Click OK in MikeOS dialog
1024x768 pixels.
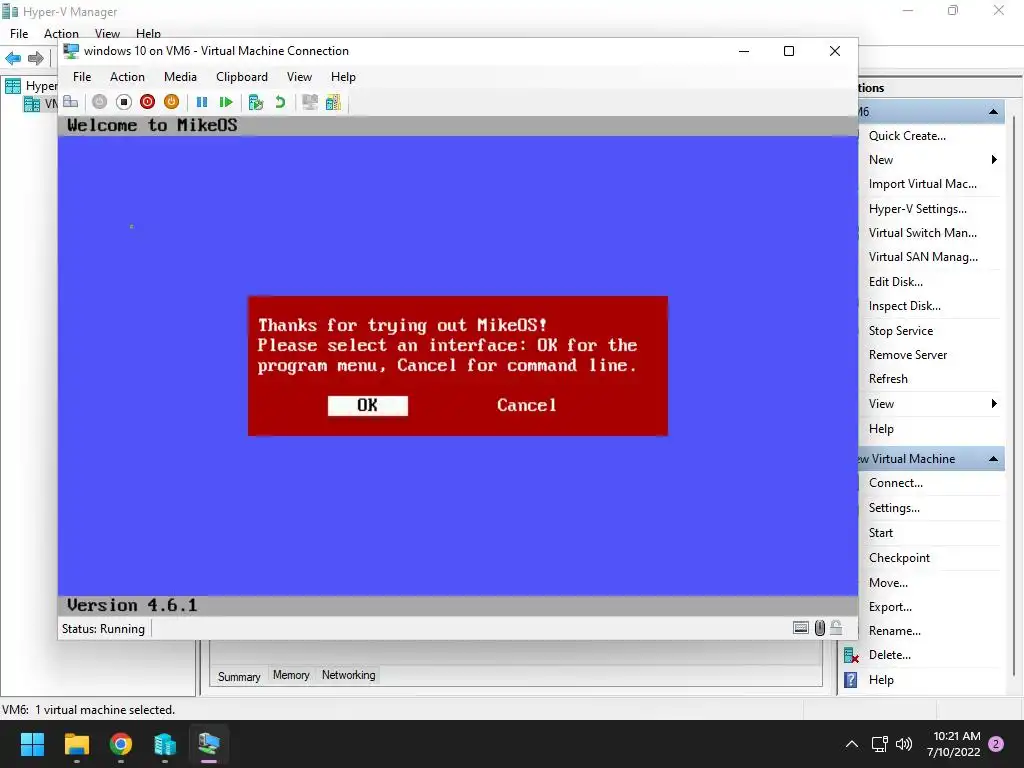pos(368,406)
